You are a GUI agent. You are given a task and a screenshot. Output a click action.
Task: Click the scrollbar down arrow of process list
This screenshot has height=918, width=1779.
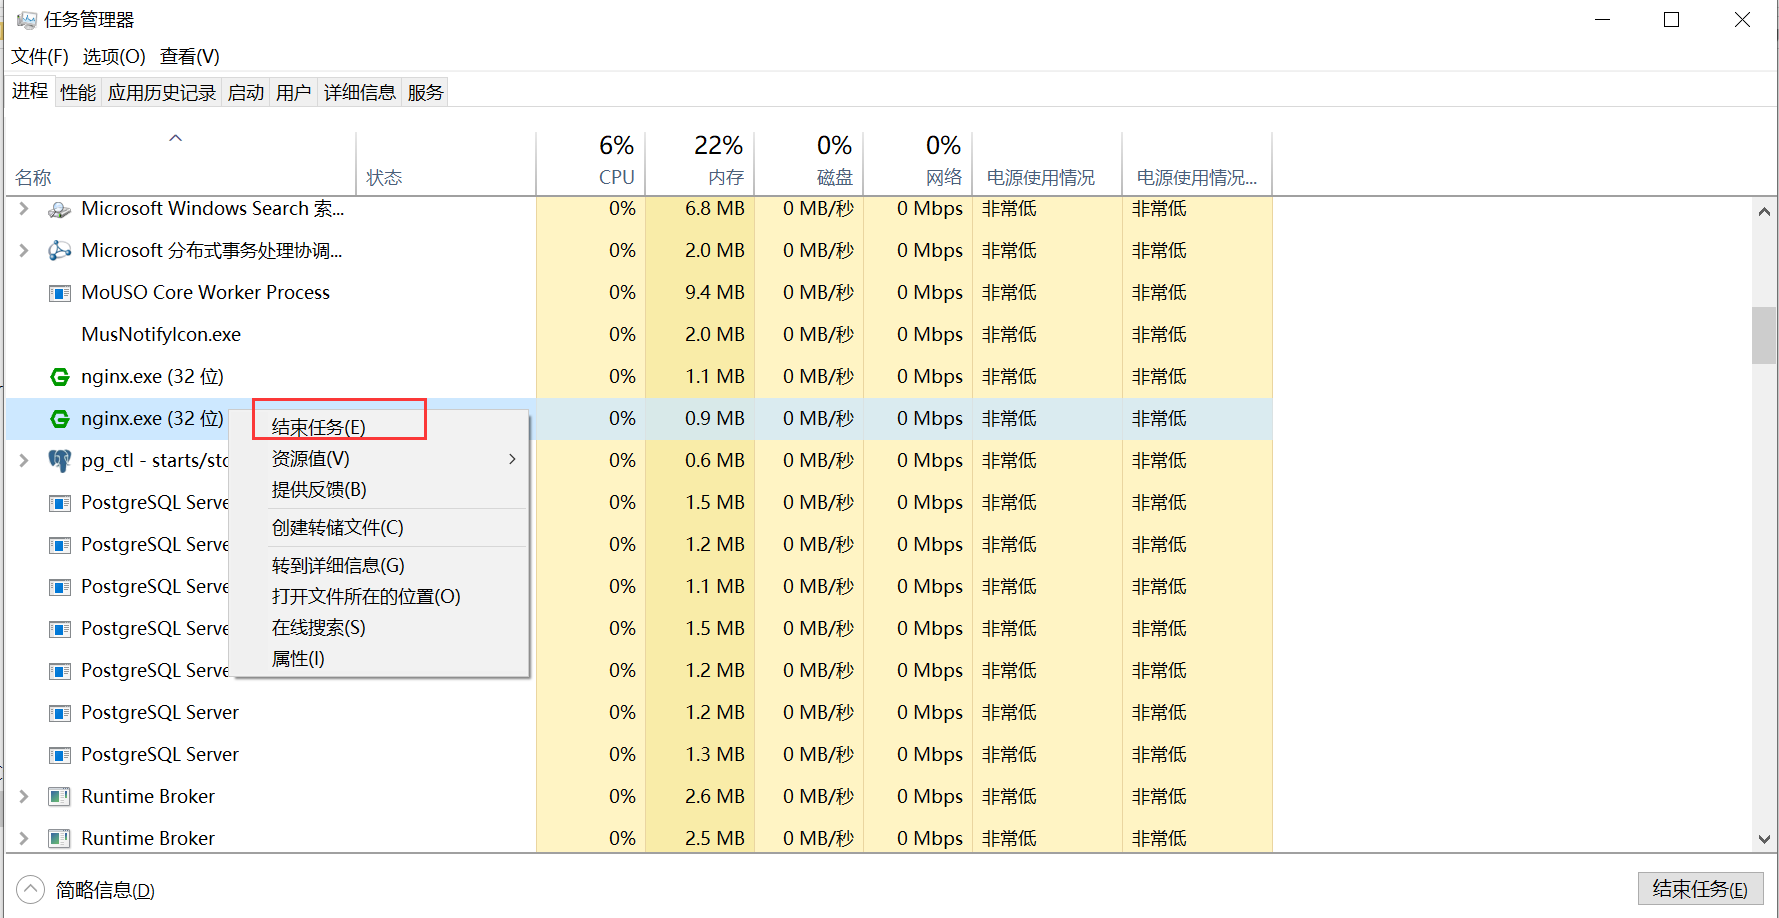point(1764,840)
